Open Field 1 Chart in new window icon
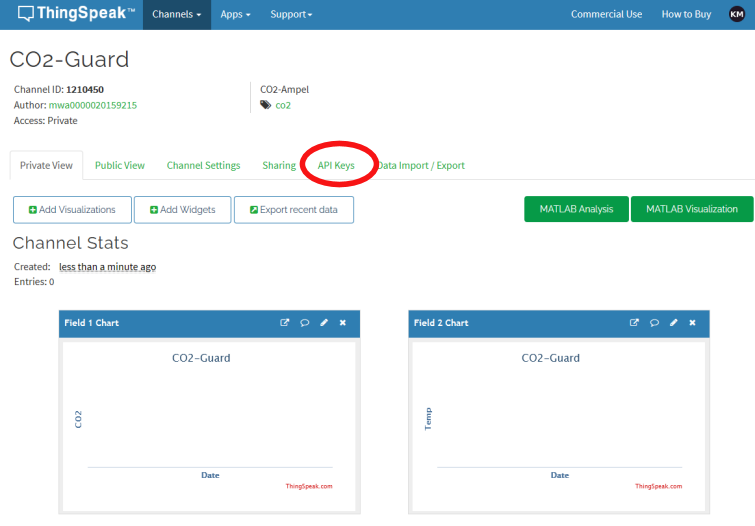Screen dimensions: 755x526 285,323
